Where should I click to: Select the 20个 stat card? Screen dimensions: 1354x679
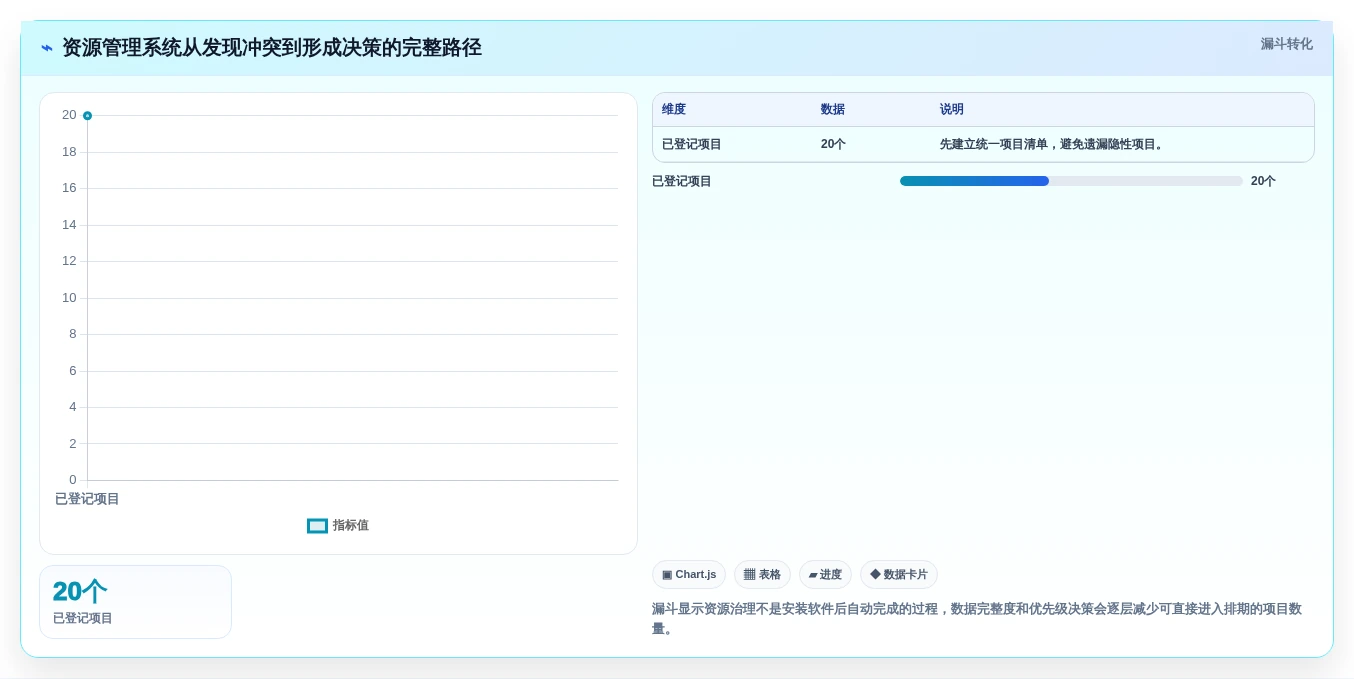coord(135,602)
